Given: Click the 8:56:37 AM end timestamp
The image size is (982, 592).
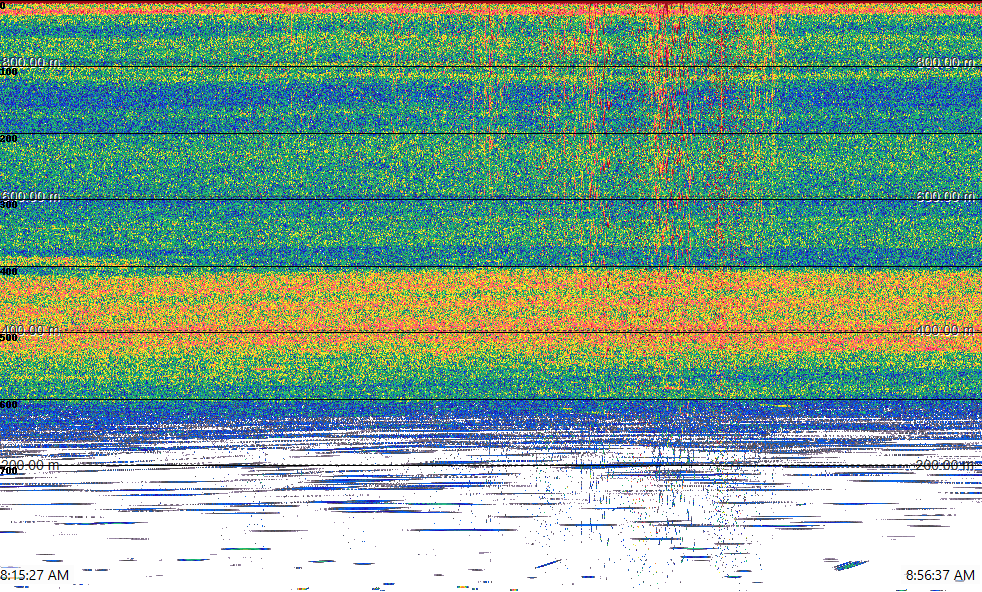Looking at the screenshot, I should 940,575.
